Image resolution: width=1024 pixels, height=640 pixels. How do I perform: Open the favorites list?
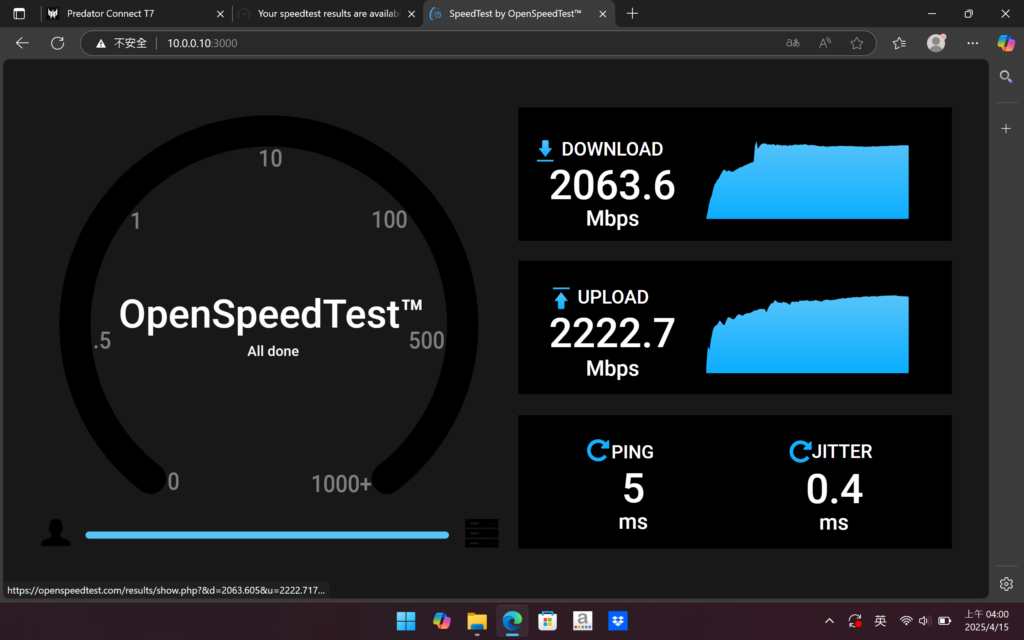point(899,43)
